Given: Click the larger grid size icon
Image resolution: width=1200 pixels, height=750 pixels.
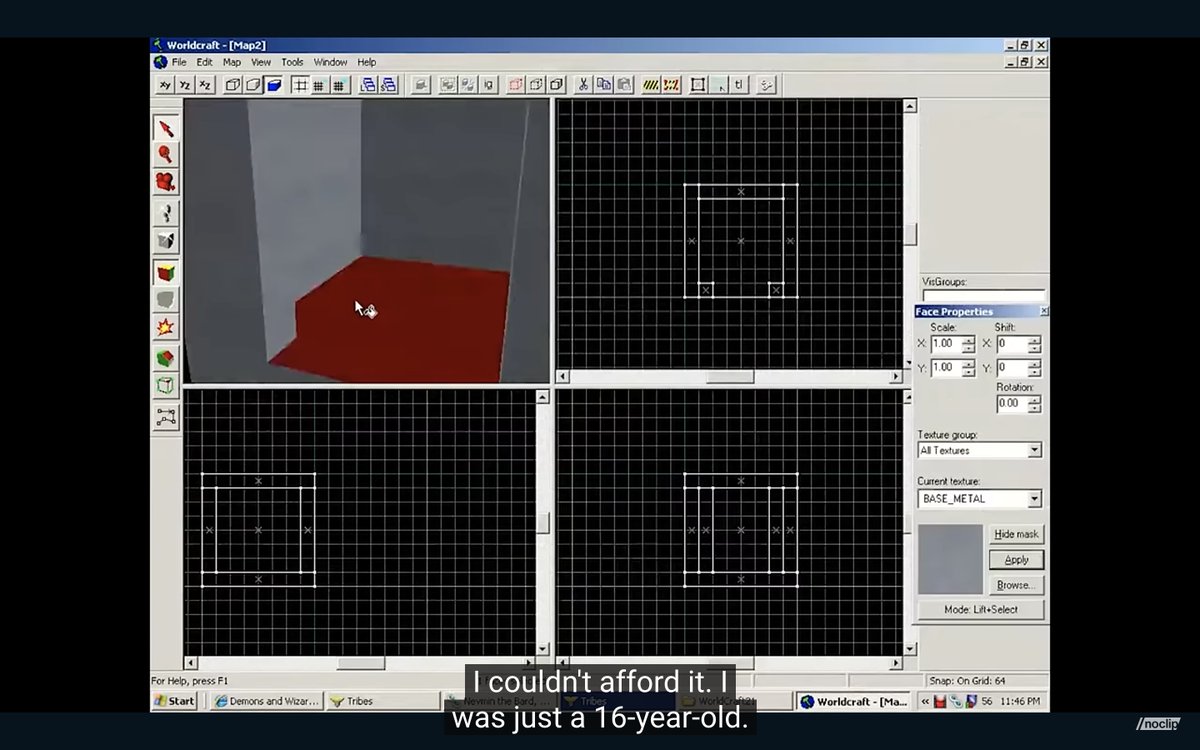Looking at the screenshot, I should [339, 85].
